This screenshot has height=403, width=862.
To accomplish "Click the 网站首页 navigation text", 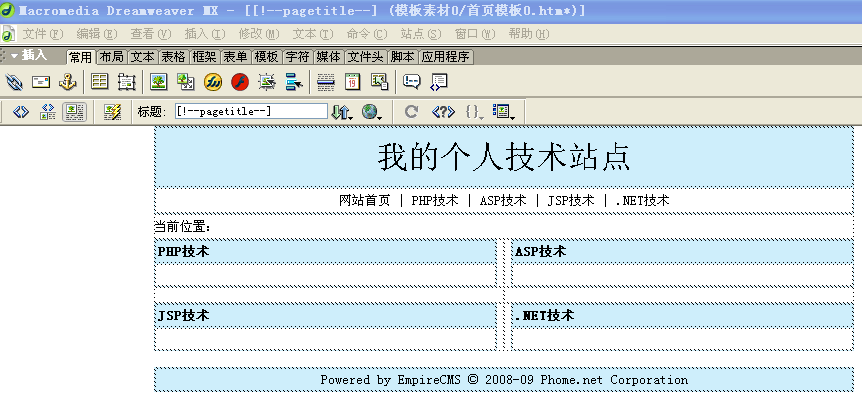I will tap(364, 200).
